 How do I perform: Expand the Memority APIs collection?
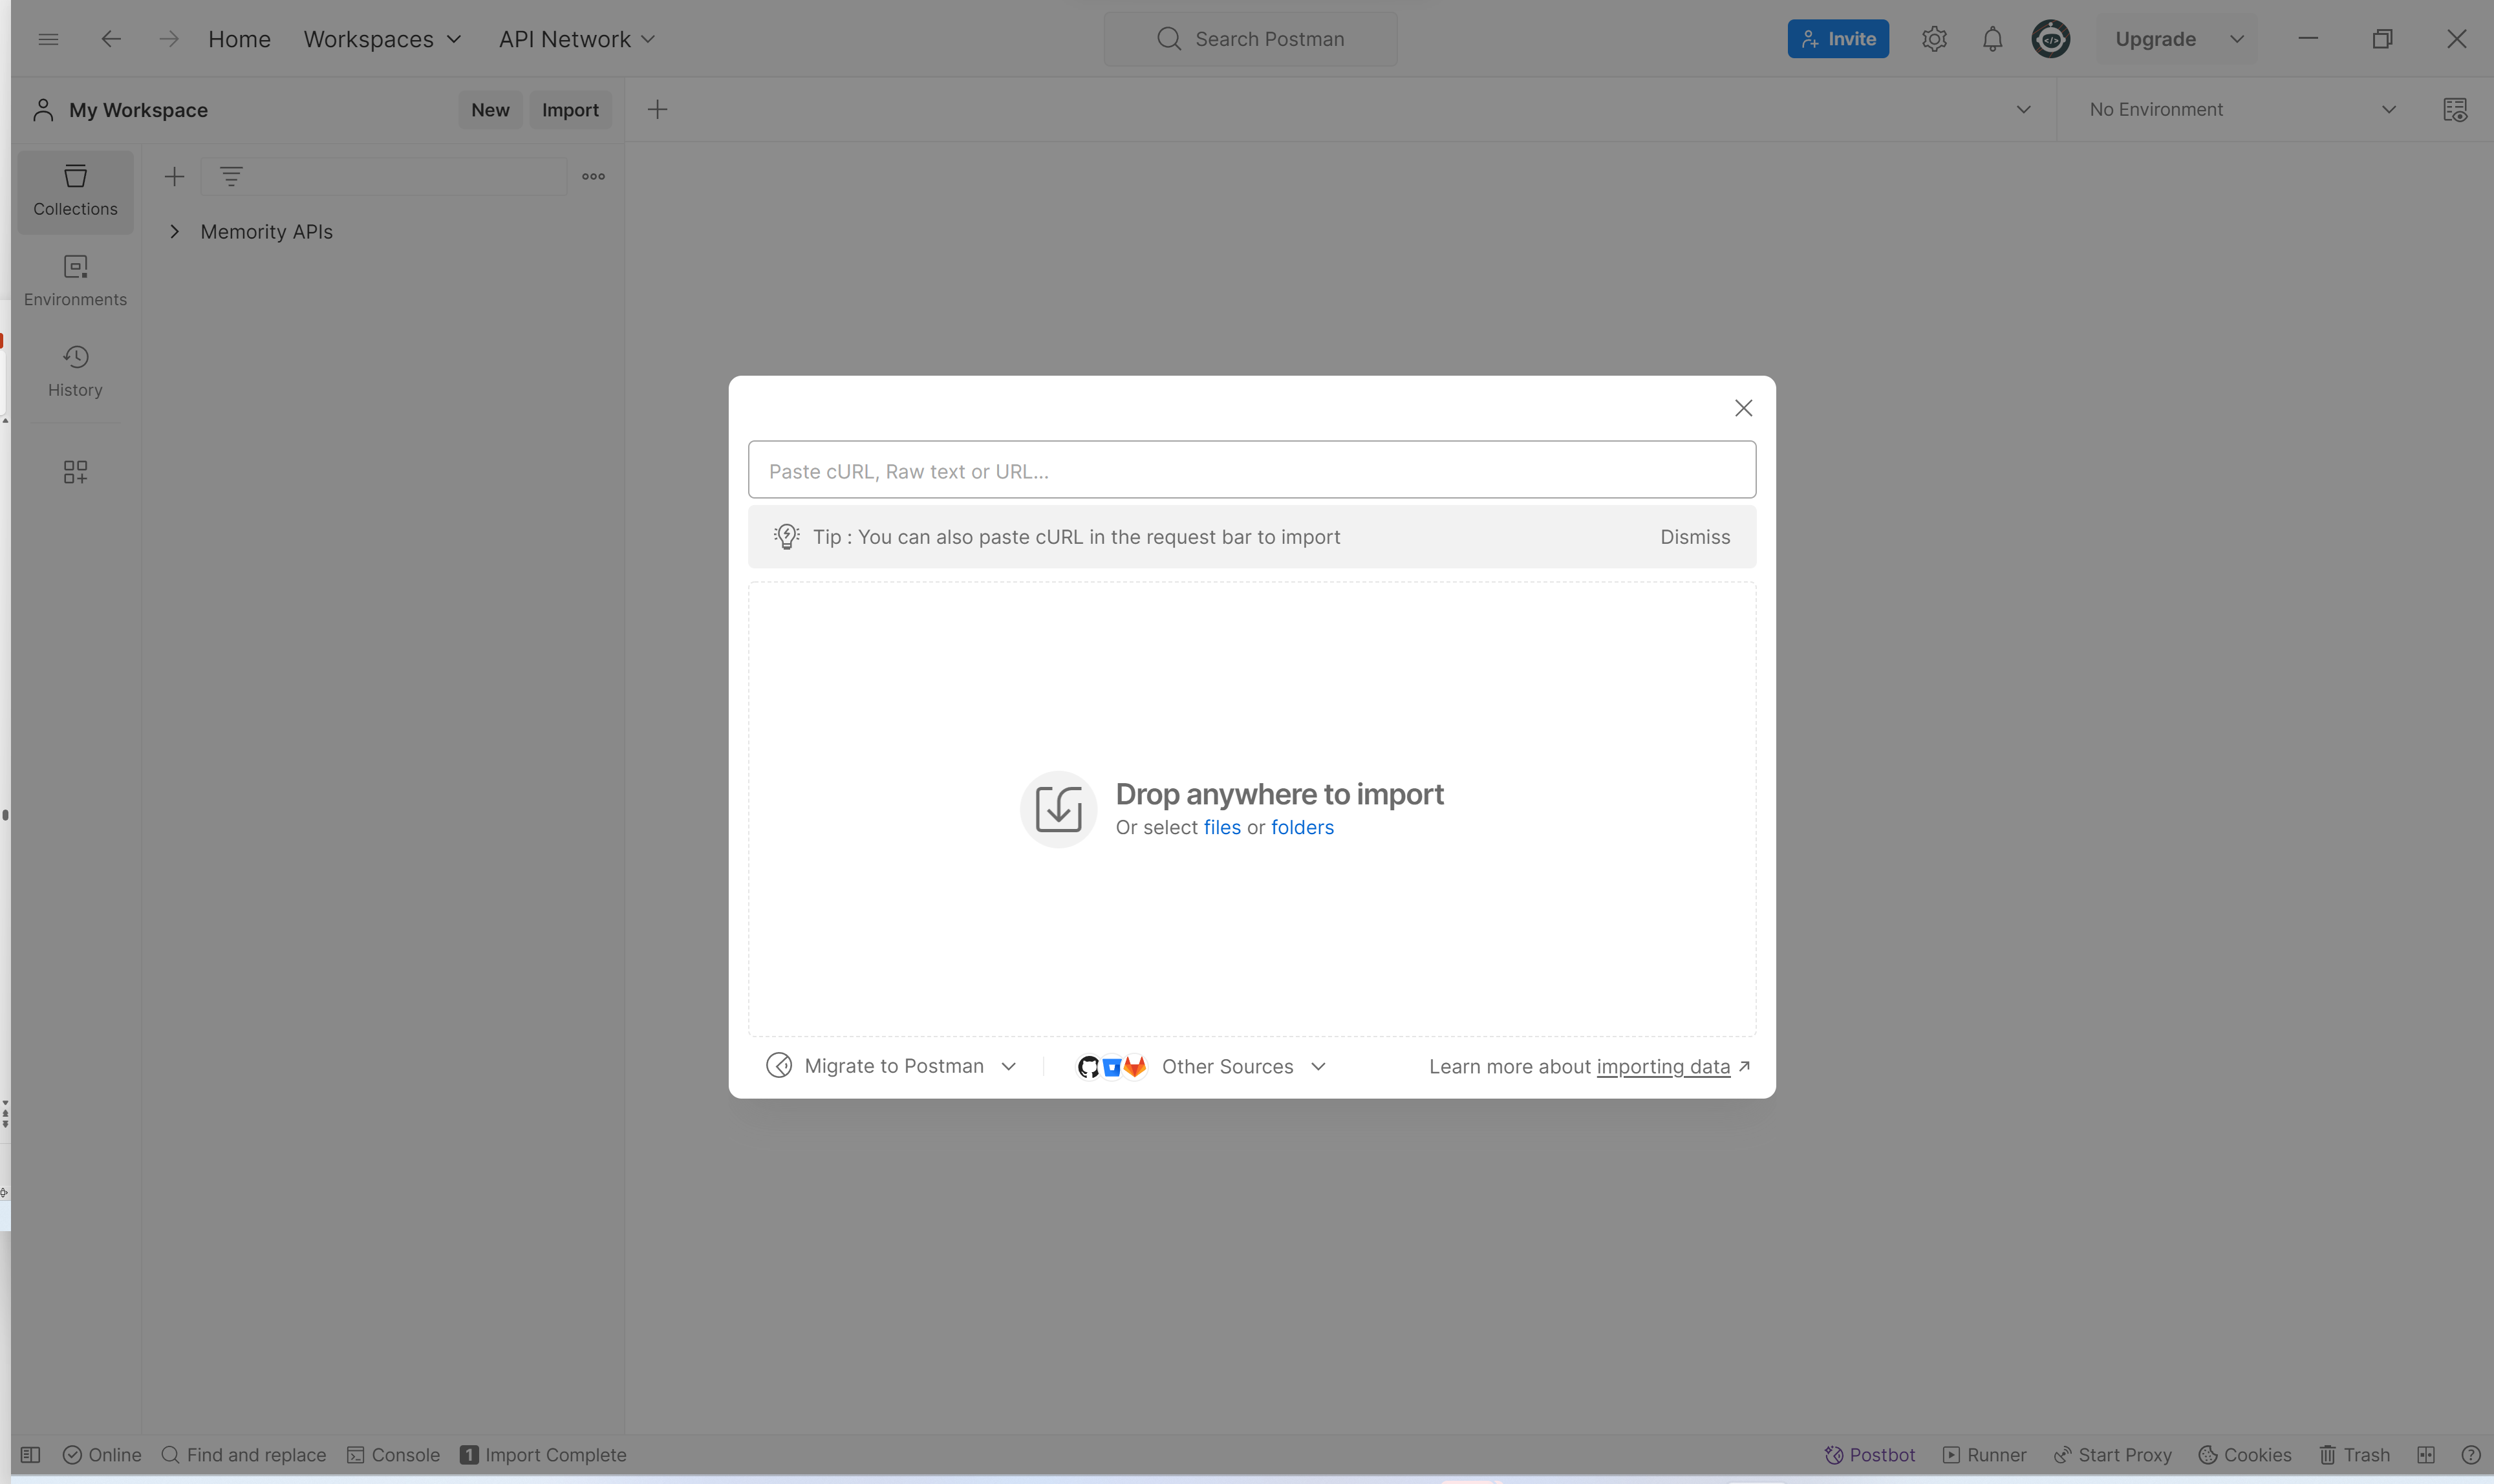pos(175,232)
